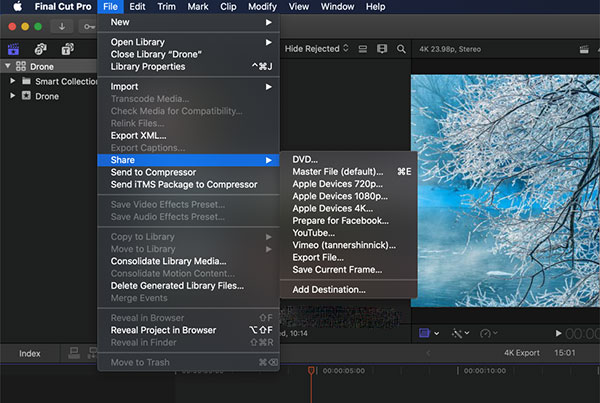Open the Final Cut Pro application menu

pyautogui.click(x=63, y=7)
